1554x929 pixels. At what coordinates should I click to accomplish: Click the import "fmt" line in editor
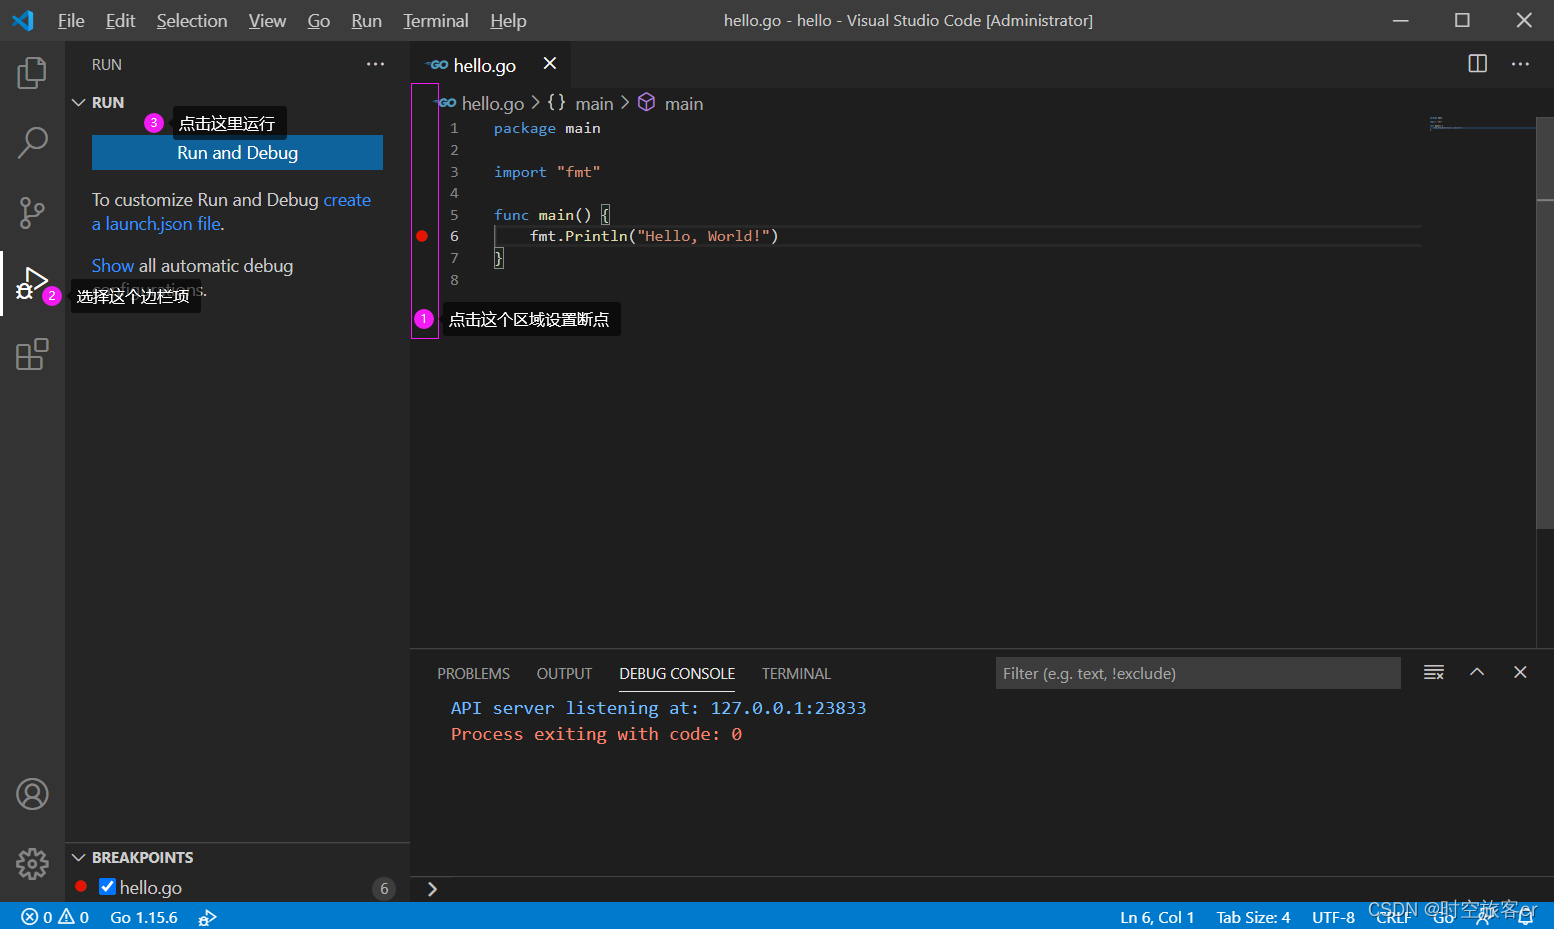click(x=547, y=172)
